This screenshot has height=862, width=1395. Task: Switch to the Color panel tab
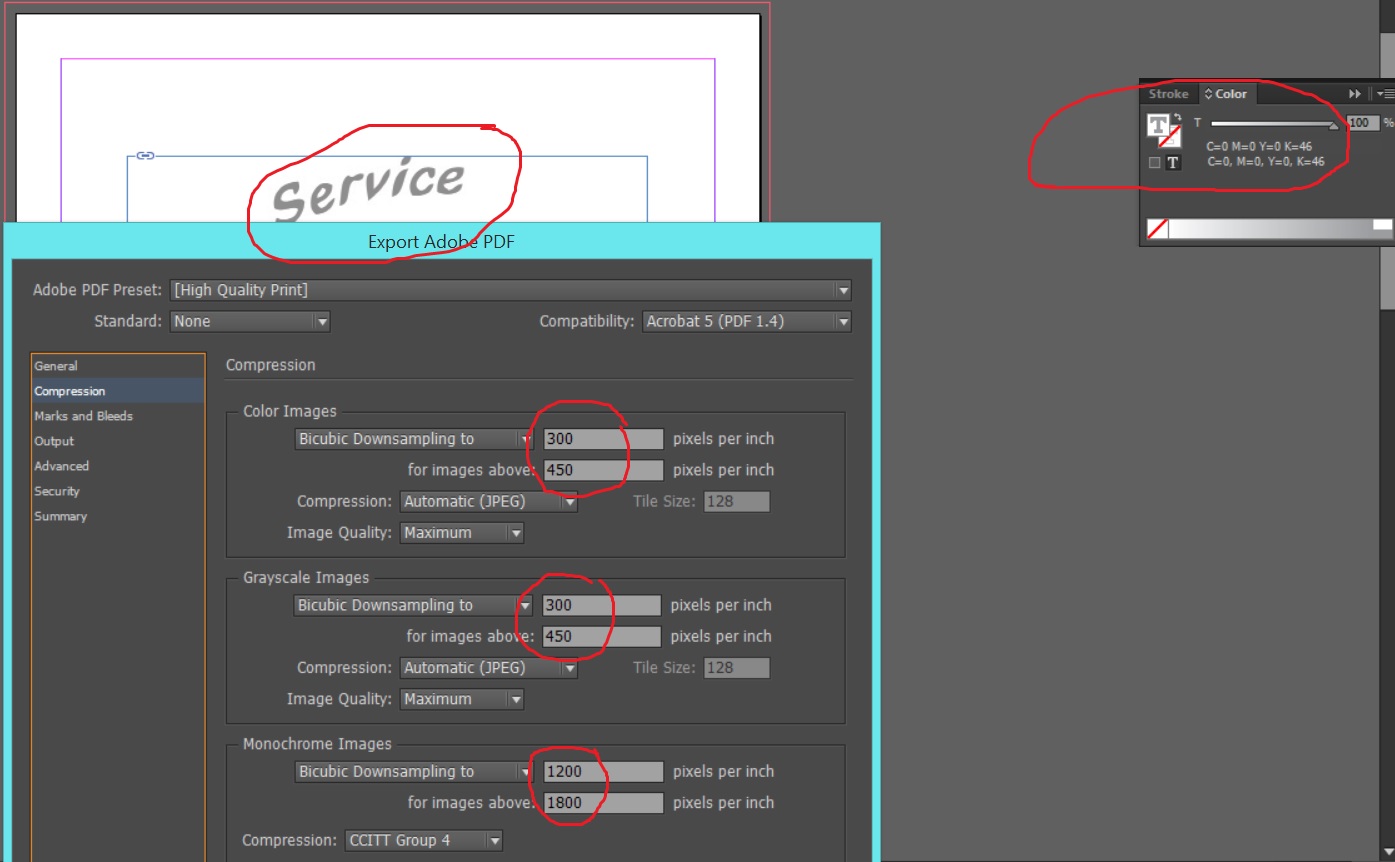tap(1226, 94)
